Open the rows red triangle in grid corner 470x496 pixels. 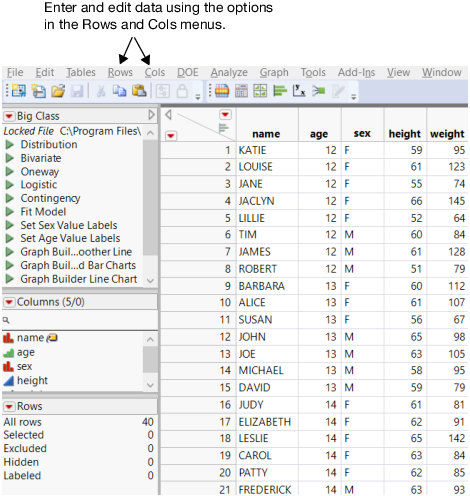[x=171, y=136]
